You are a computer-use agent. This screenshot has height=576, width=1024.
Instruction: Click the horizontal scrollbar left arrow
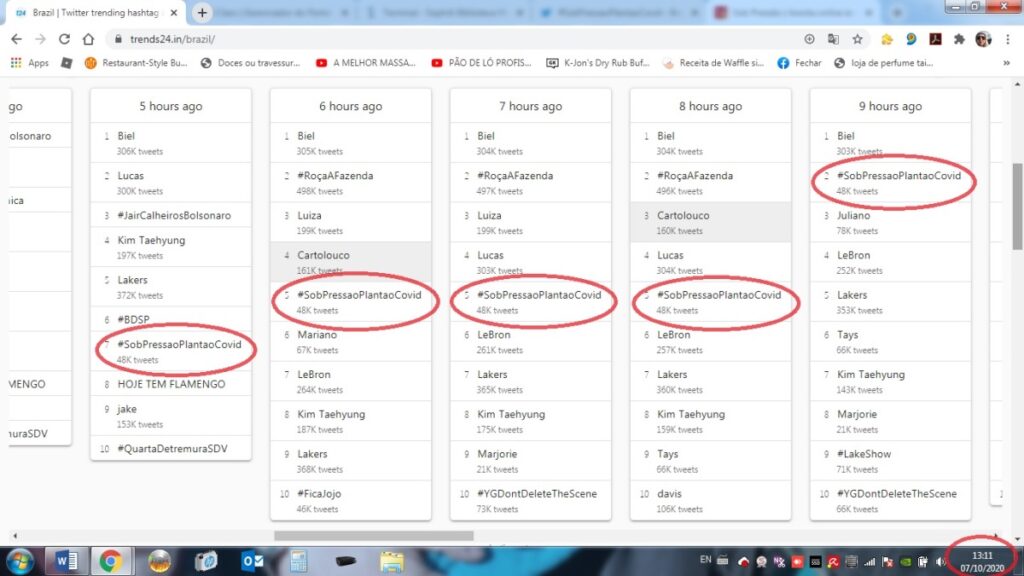[x=15, y=536]
